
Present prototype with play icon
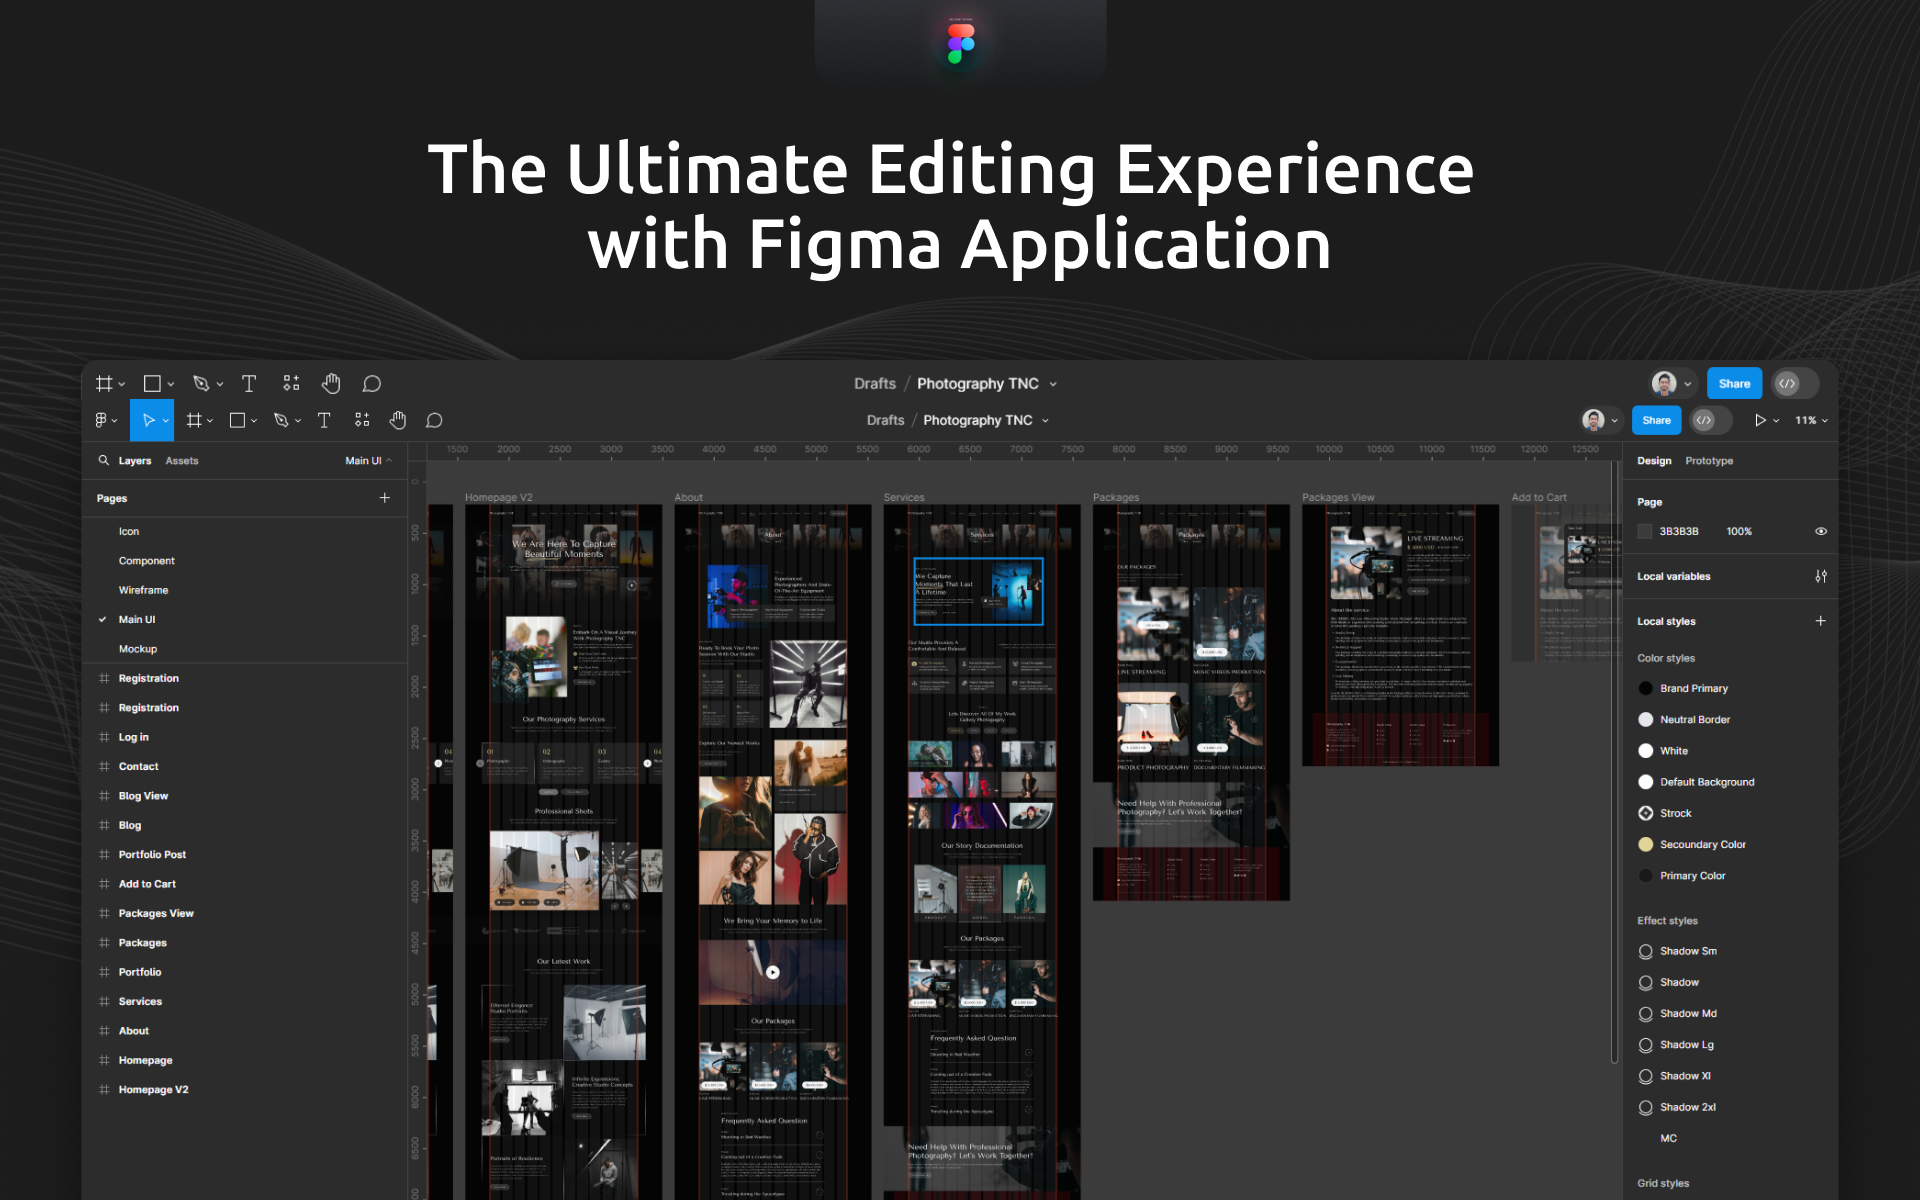[x=1760, y=420]
